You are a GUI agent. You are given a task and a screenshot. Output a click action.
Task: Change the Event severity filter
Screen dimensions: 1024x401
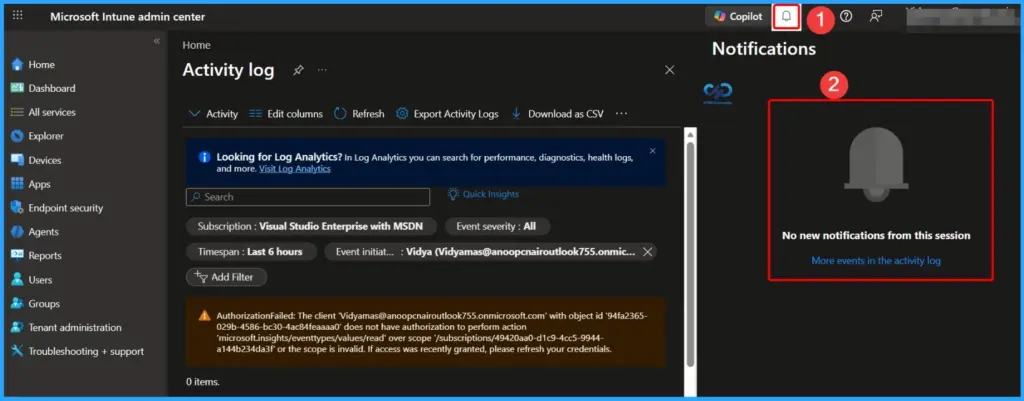(498, 227)
